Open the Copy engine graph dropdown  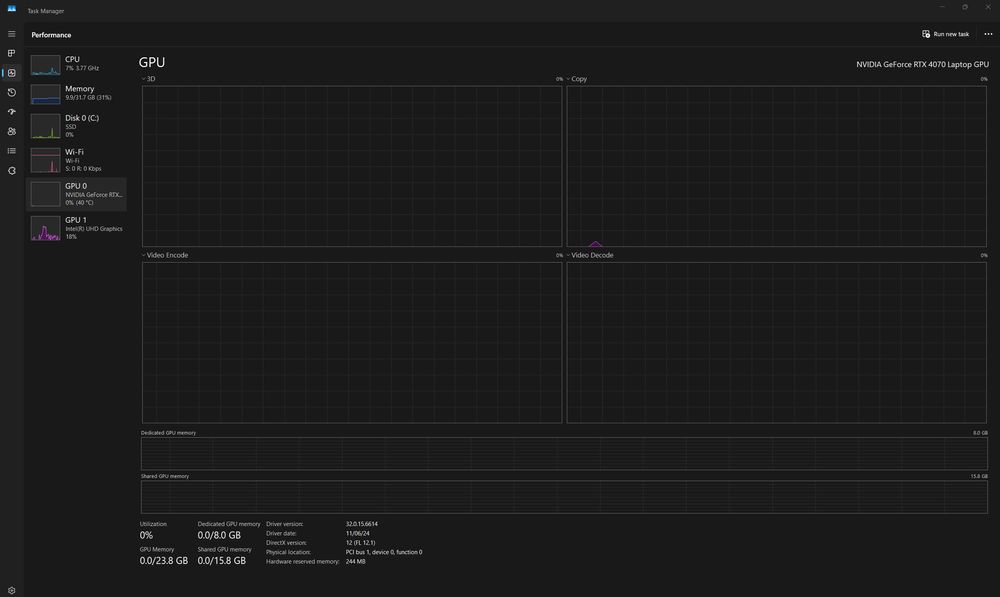[577, 79]
